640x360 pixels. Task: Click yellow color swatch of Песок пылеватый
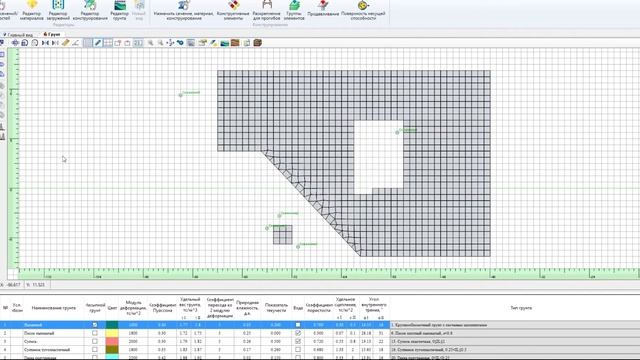point(112,333)
